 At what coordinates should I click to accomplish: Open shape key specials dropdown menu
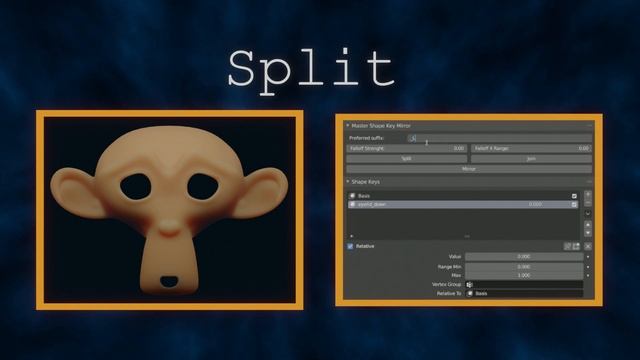coord(588,213)
